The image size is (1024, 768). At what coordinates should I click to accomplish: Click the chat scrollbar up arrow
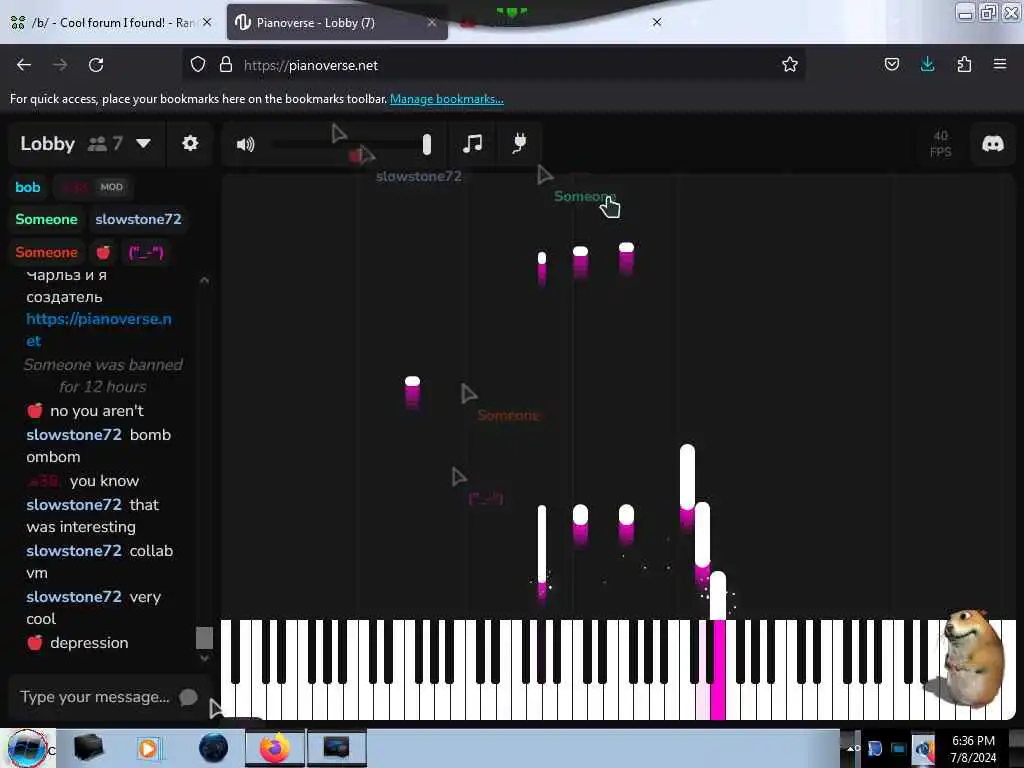(x=204, y=280)
